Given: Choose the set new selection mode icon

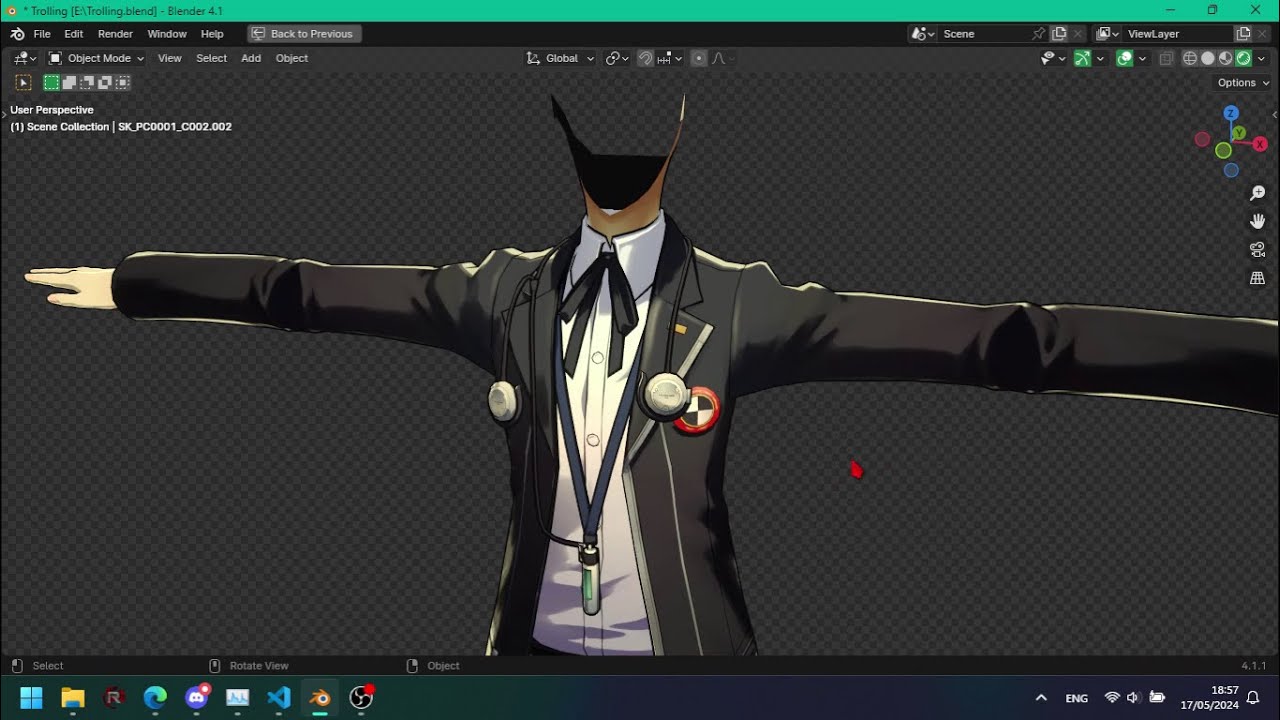Looking at the screenshot, I should 51,83.
